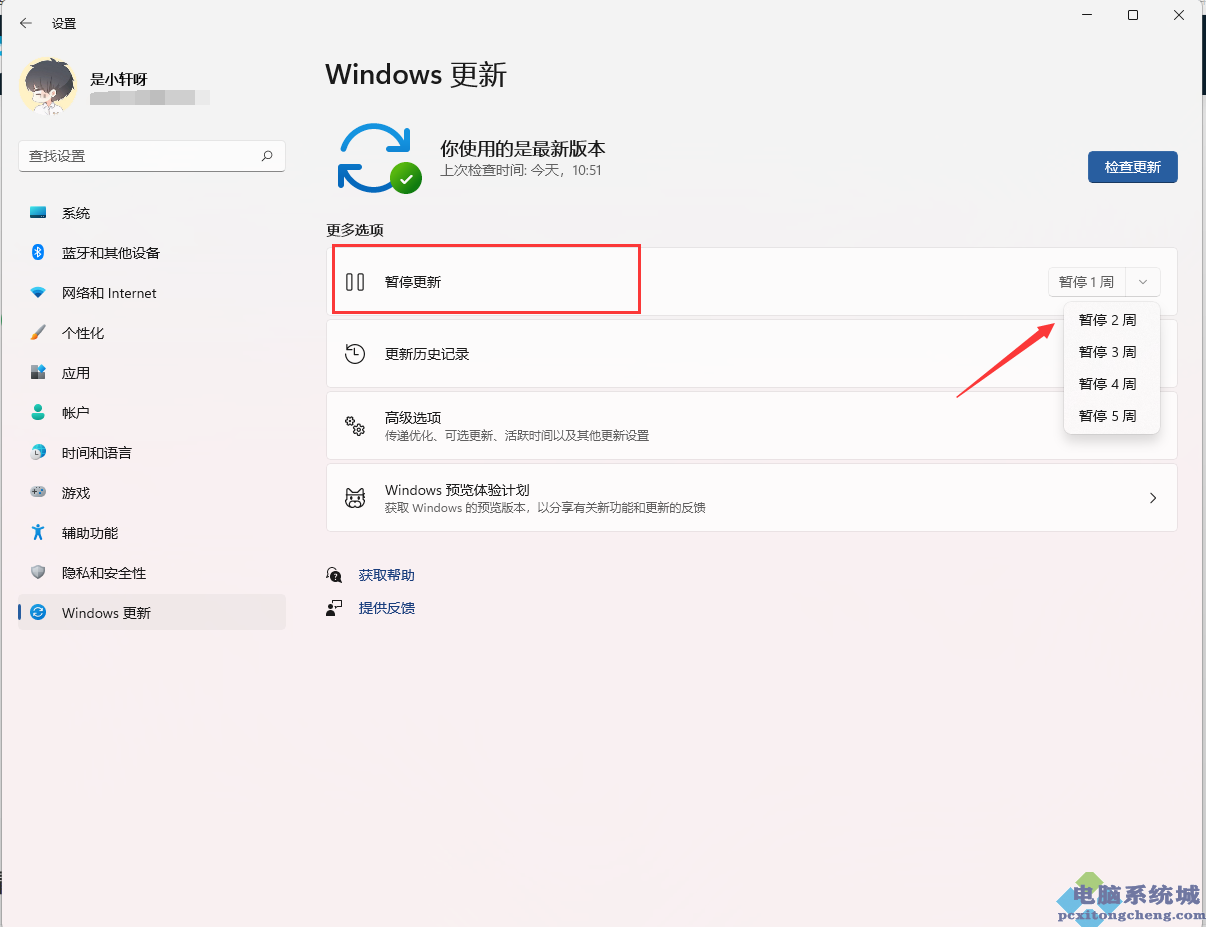Click the search magnifier icon
Screen dimensions: 1206x927
(267, 156)
